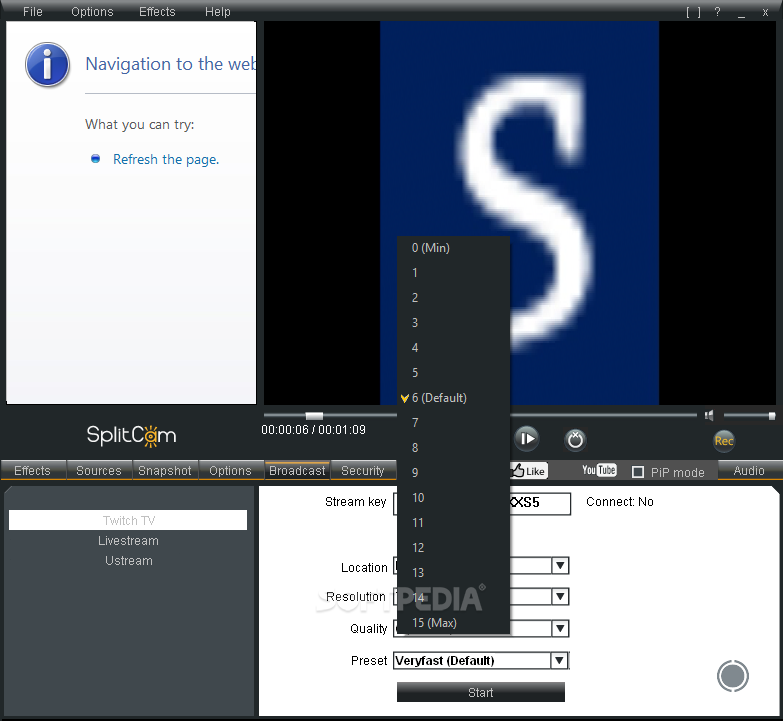Expand the Resolution dropdown arrow
This screenshot has width=783, height=721.
click(560, 597)
